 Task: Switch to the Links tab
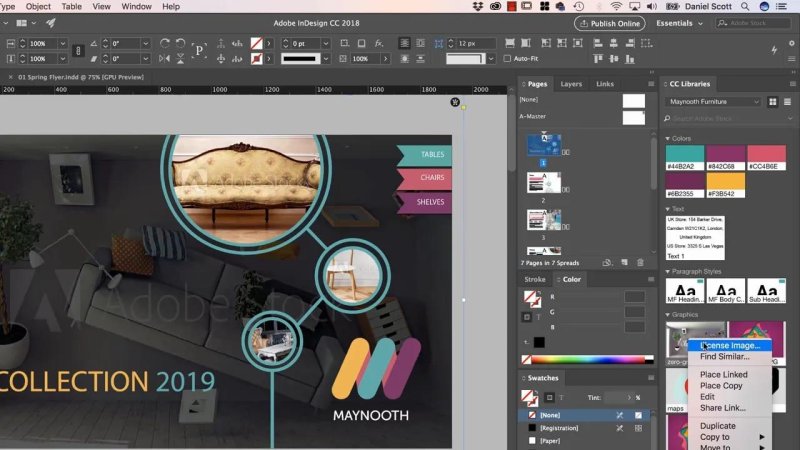605,84
